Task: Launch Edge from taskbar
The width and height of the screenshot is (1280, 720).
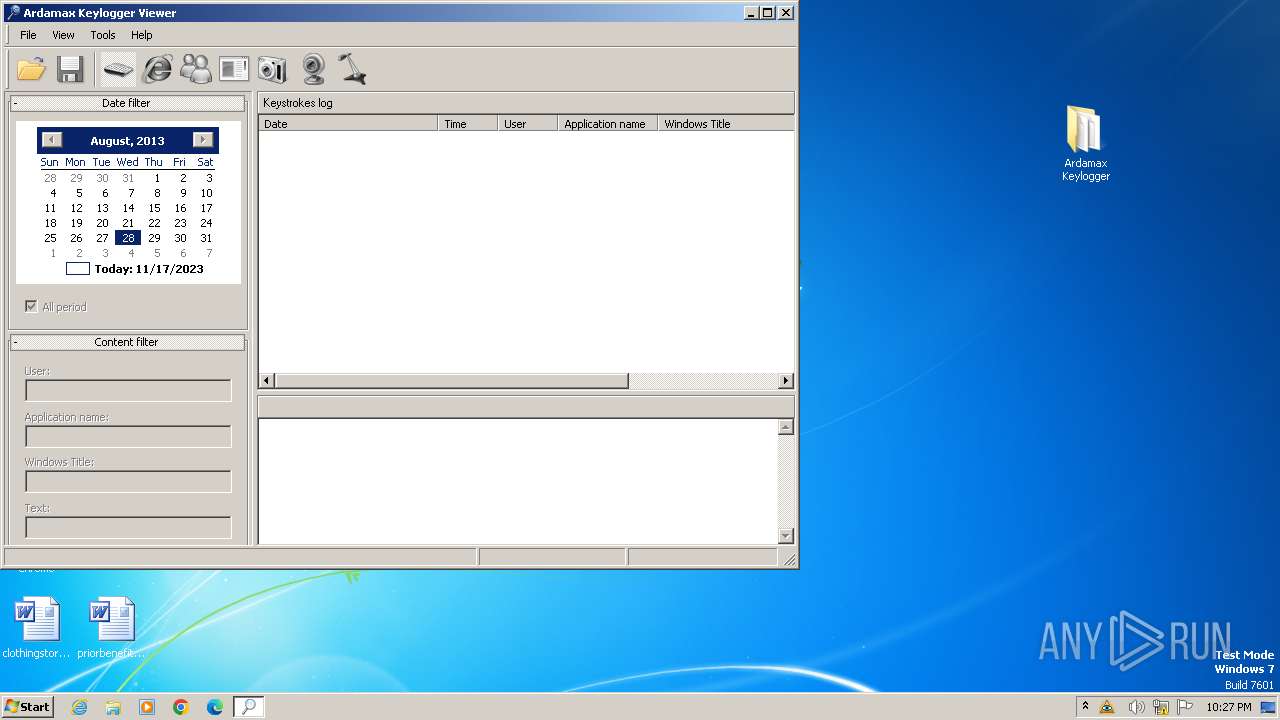Action: pyautogui.click(x=215, y=707)
